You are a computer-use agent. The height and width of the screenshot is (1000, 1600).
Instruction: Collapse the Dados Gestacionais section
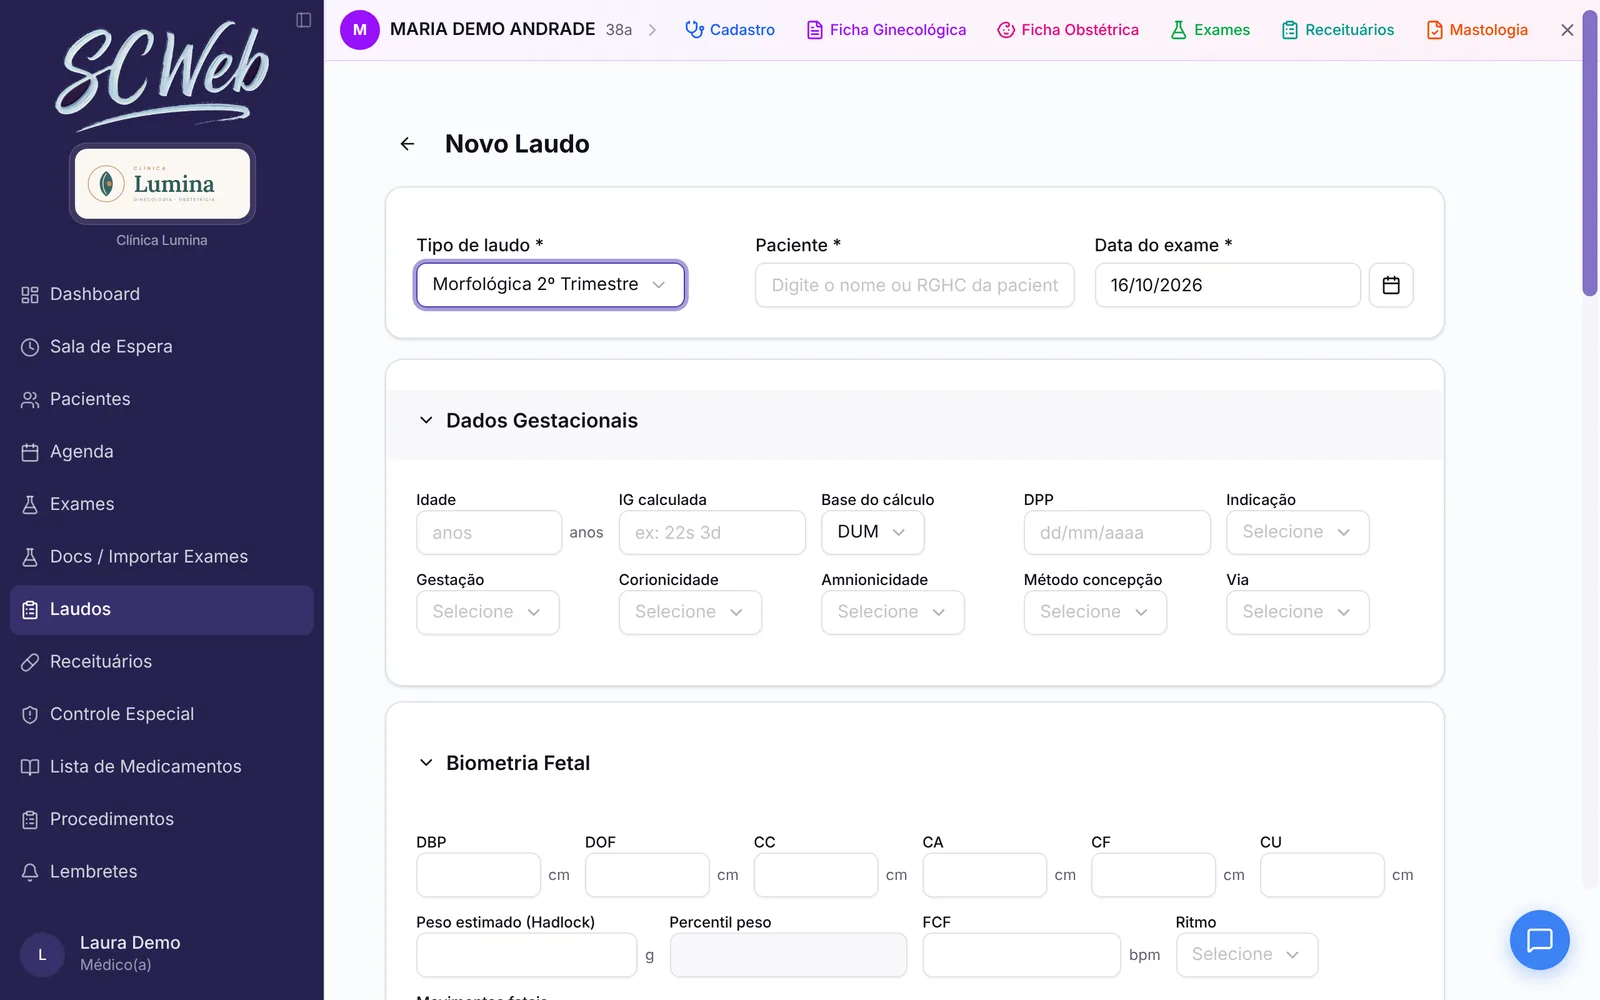click(426, 421)
